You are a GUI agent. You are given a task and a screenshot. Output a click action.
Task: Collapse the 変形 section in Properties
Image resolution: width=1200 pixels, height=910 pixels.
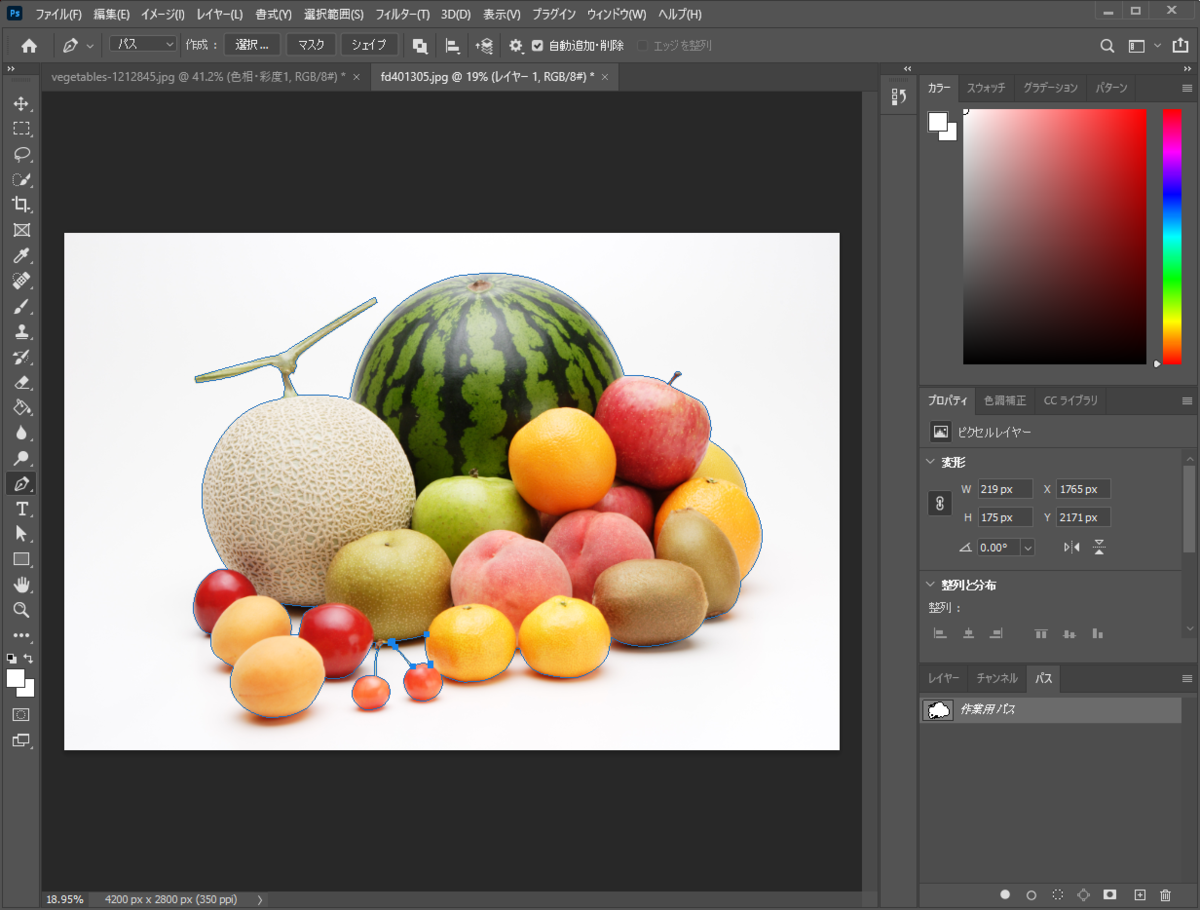click(930, 462)
